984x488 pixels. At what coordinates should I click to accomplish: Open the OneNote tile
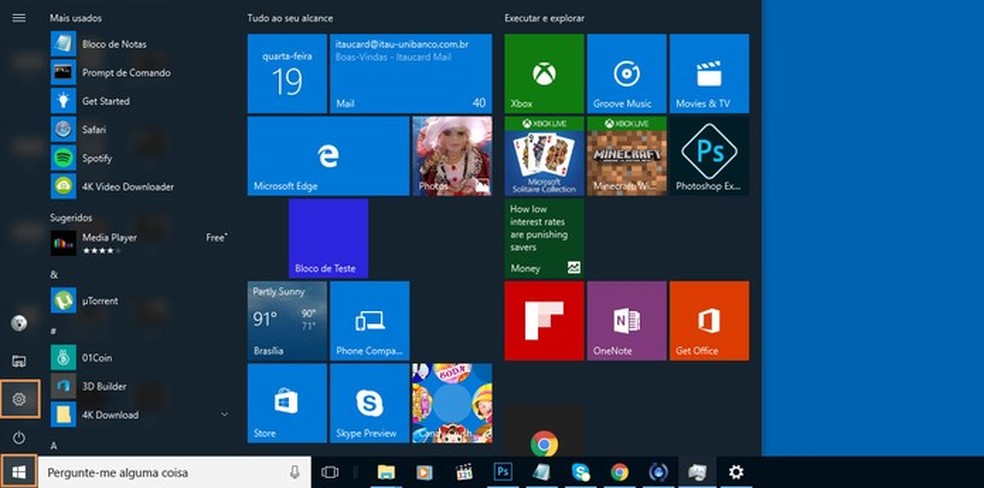coord(626,321)
